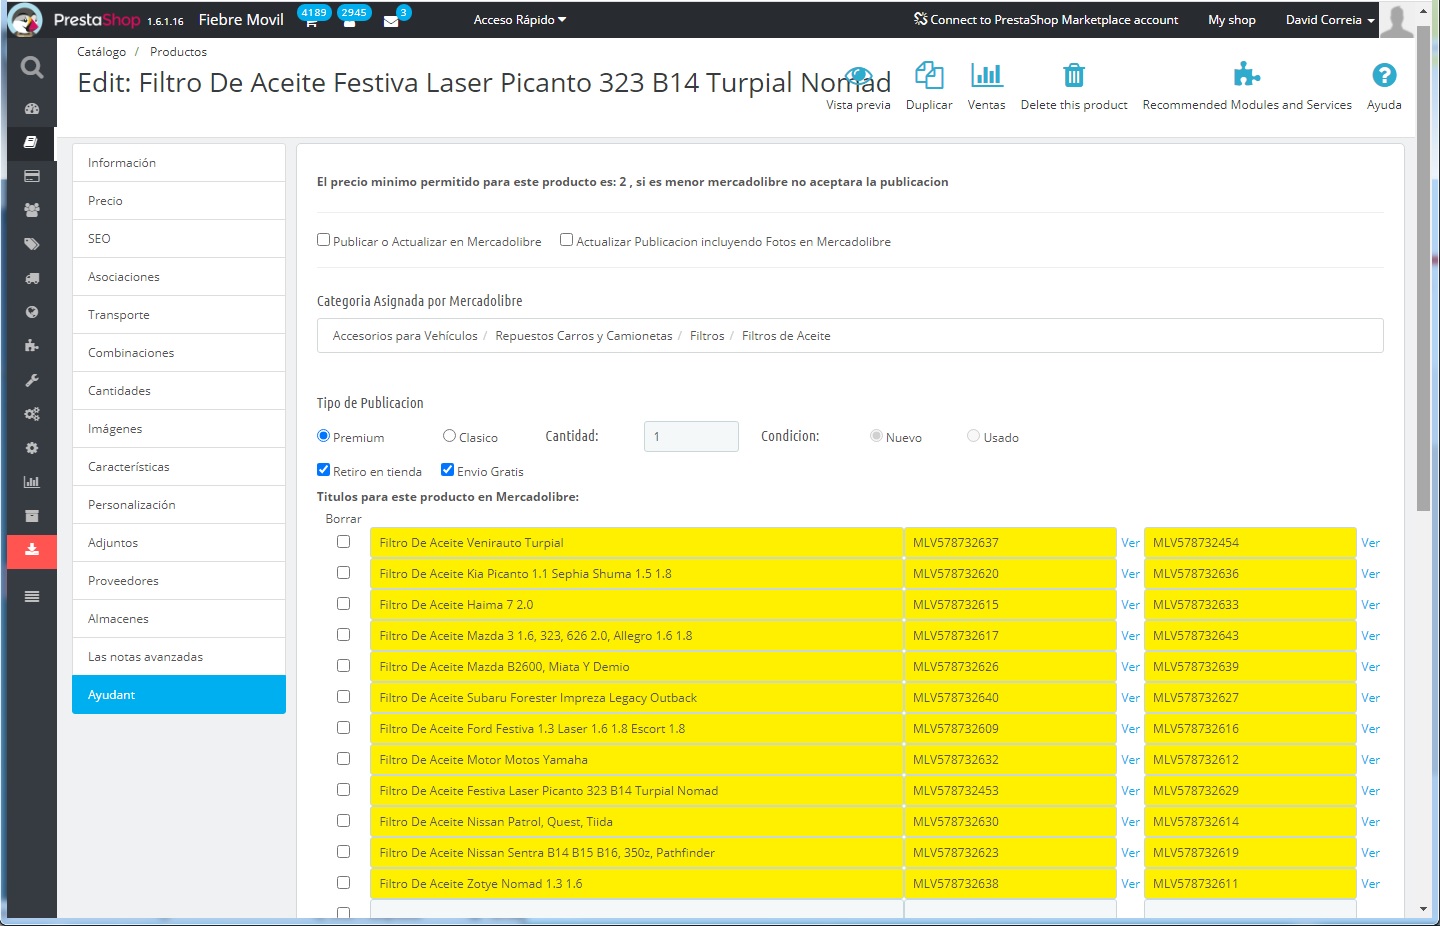Click the Vista previa eye icon

point(858,76)
